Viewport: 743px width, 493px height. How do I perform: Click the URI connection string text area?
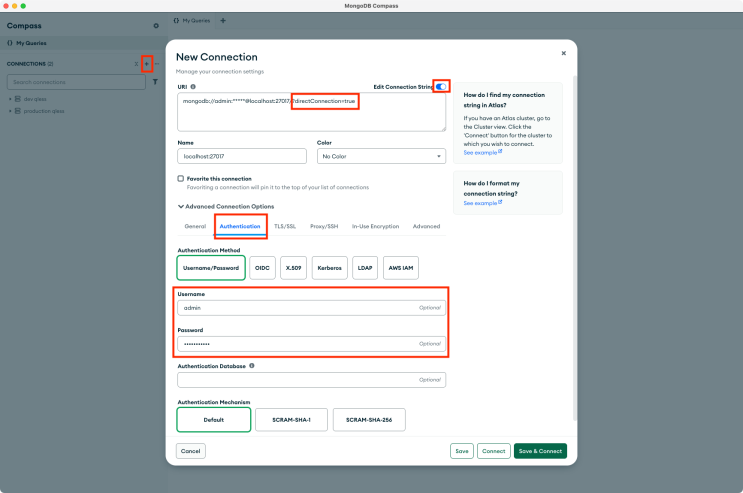[x=311, y=112]
